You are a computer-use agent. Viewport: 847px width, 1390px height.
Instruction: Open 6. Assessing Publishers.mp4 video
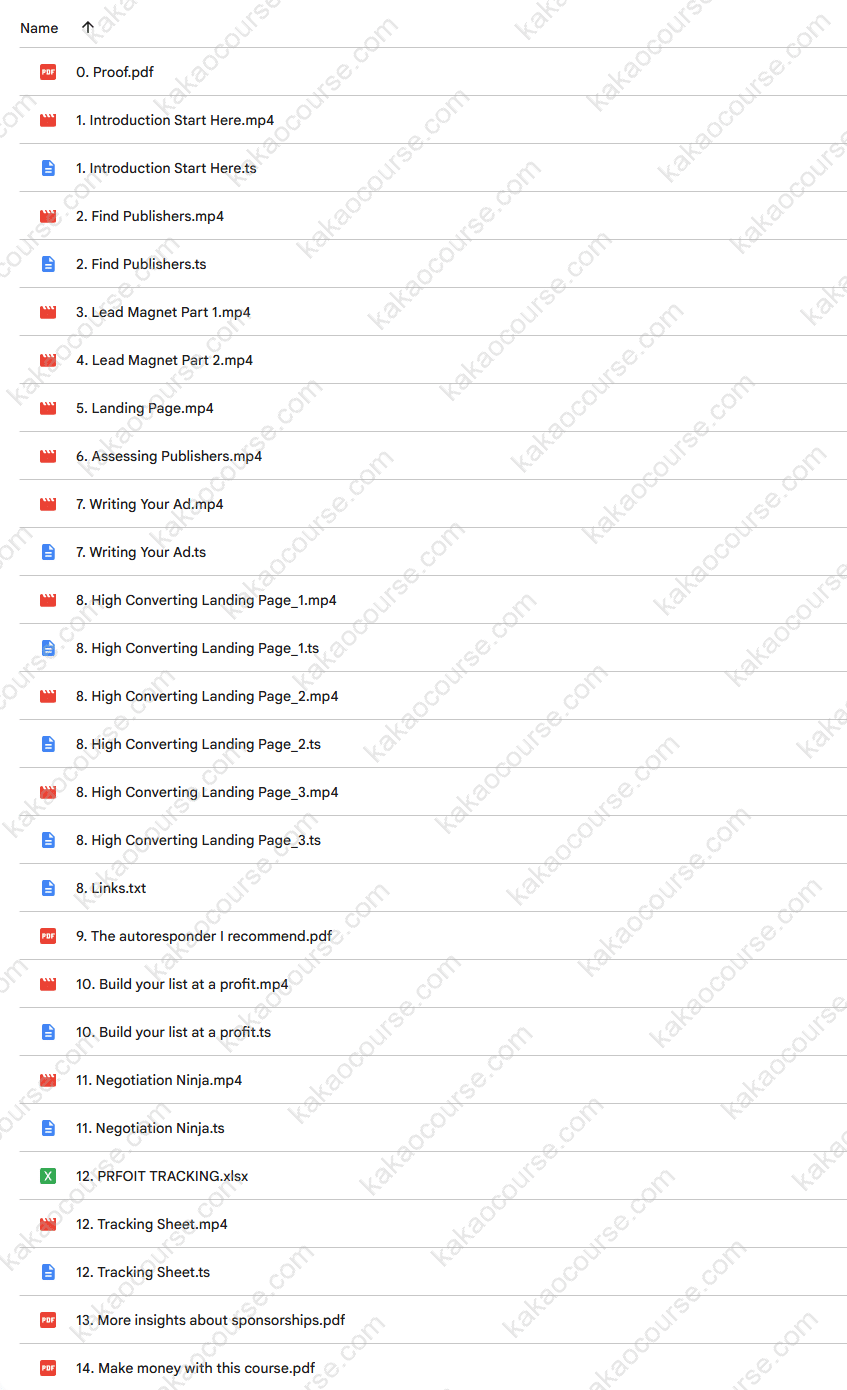169,456
